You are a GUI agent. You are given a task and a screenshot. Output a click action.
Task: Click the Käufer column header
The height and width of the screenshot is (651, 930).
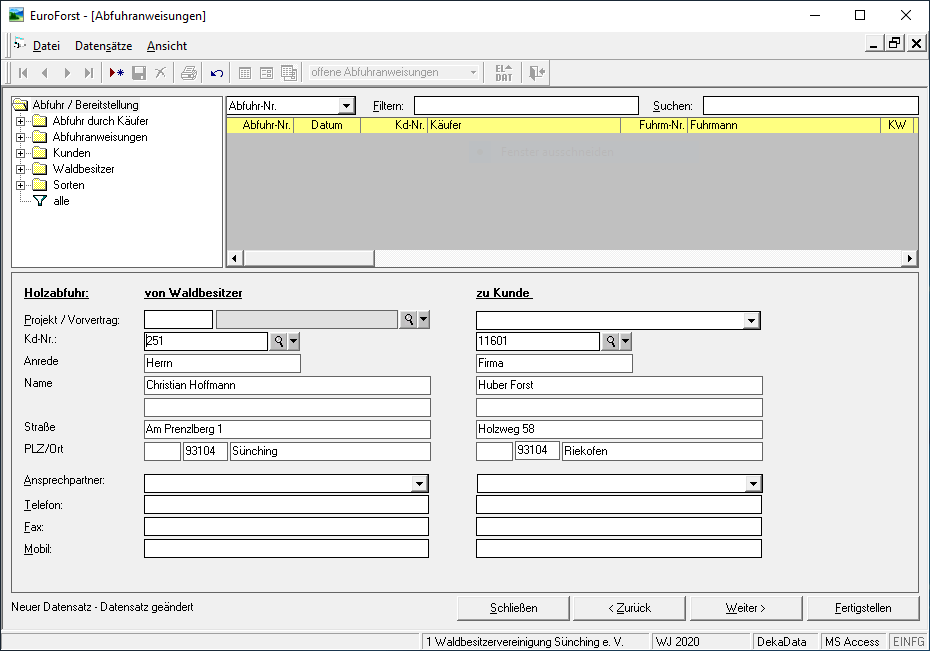524,125
